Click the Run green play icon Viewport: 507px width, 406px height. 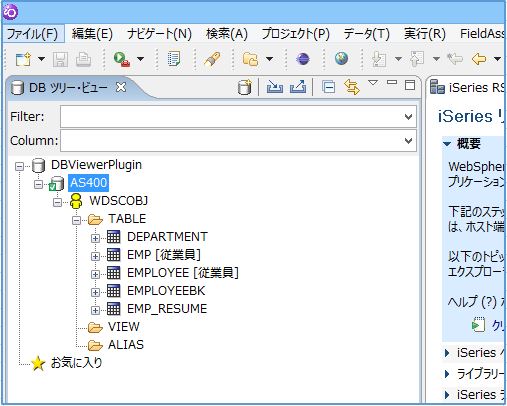click(122, 59)
